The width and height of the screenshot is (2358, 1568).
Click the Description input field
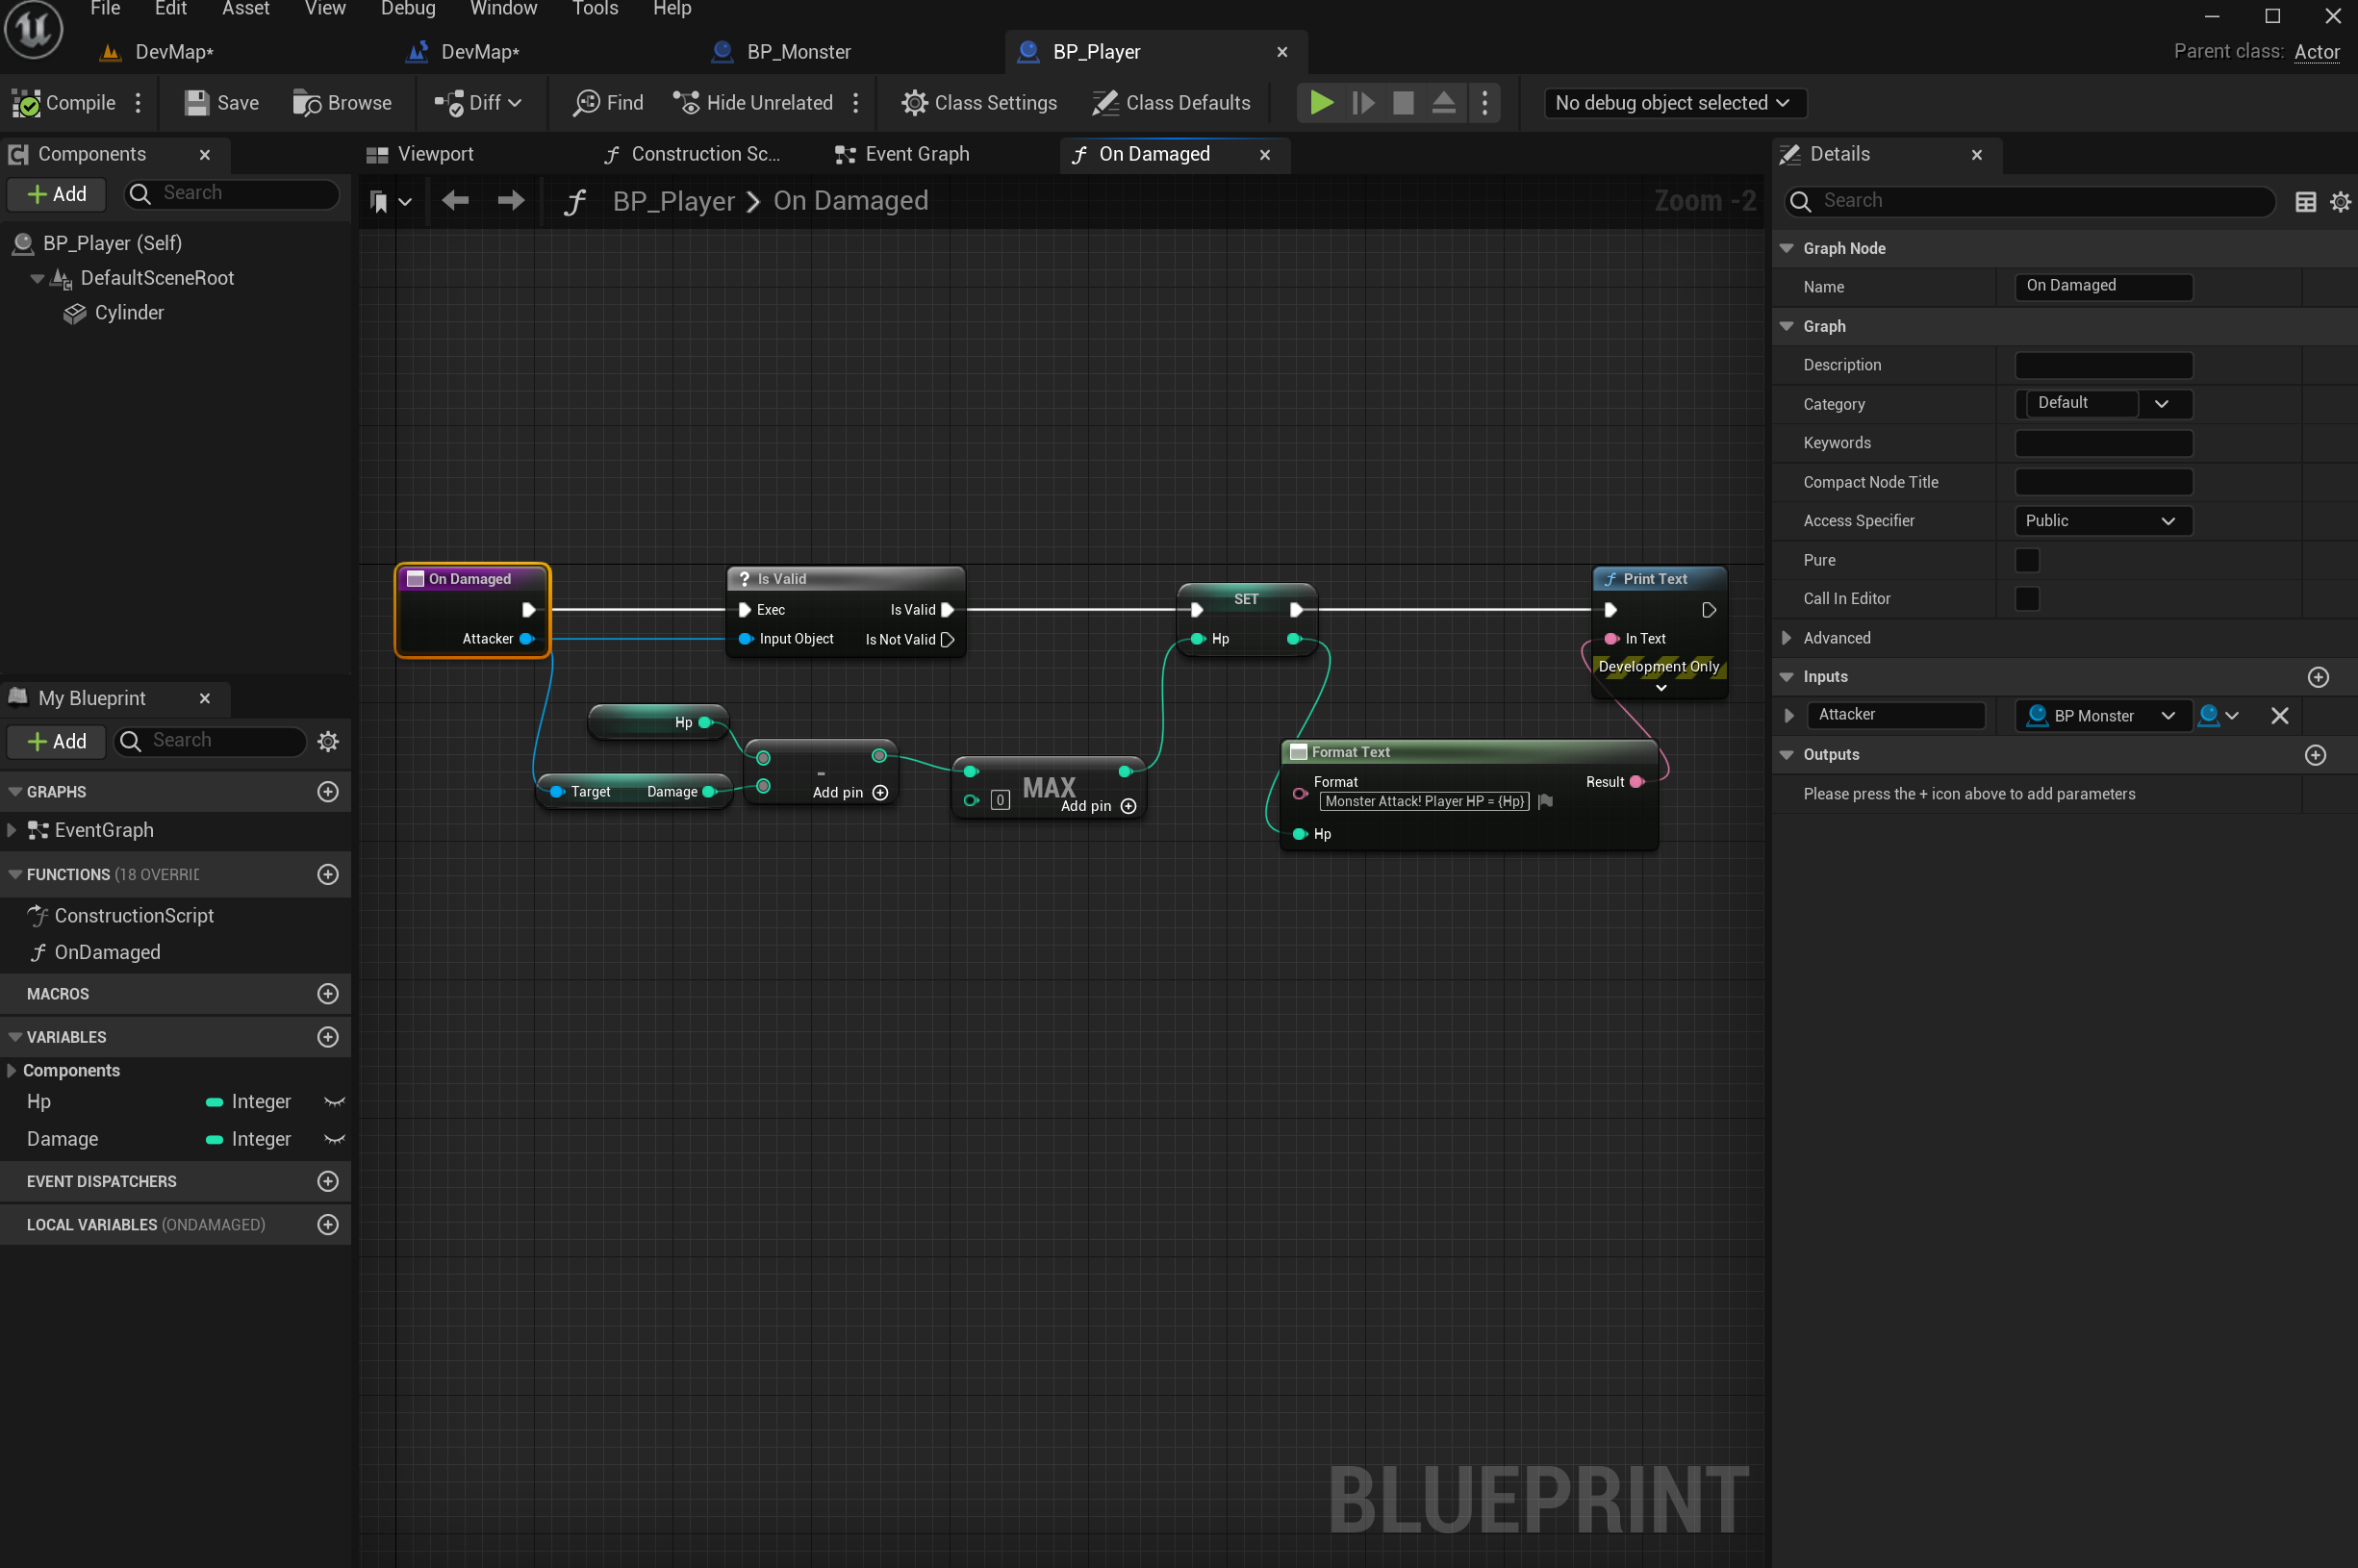click(x=2103, y=365)
